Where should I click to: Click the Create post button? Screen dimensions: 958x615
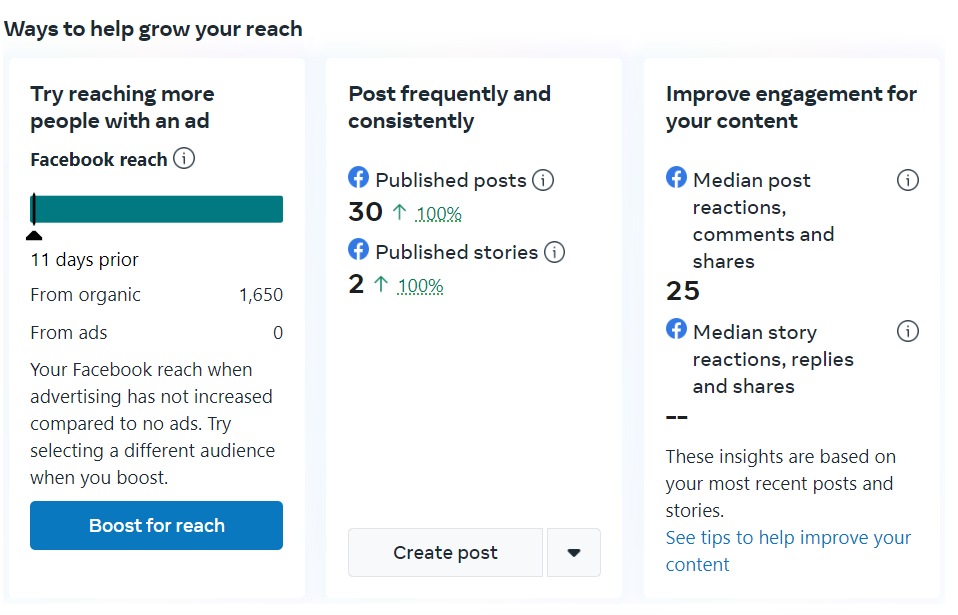[x=445, y=553]
